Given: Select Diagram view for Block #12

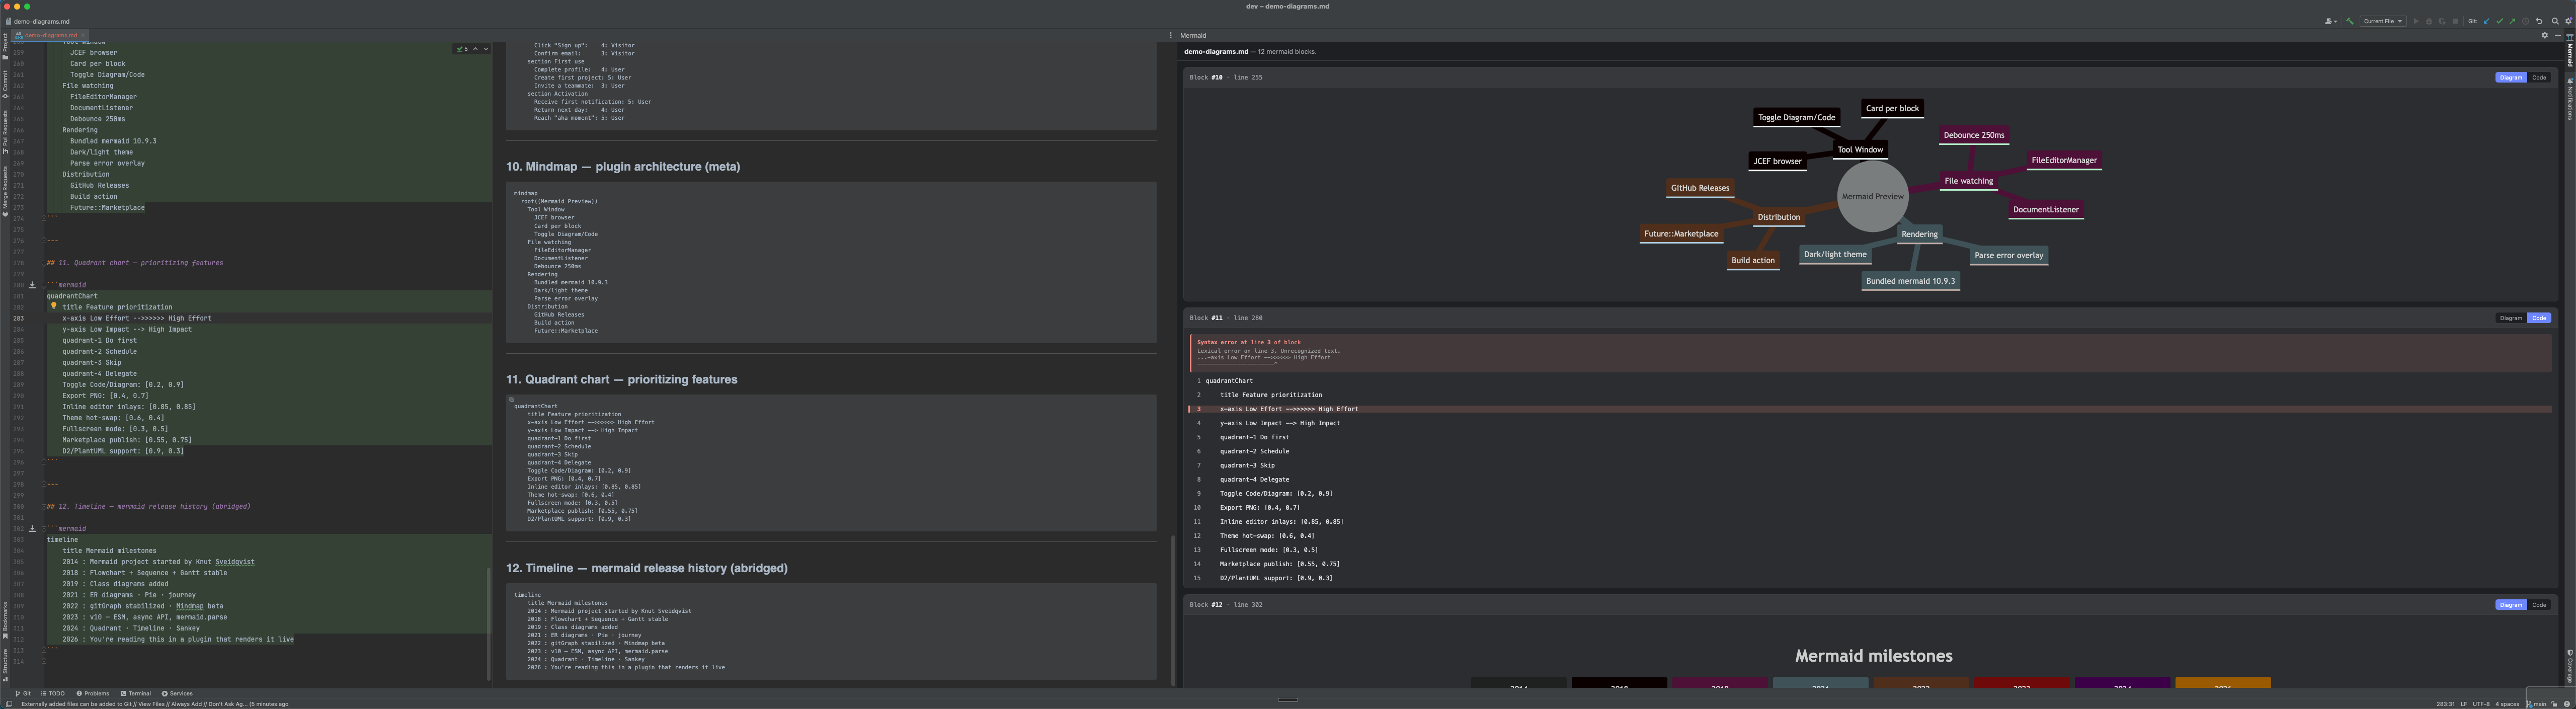Looking at the screenshot, I should pyautogui.click(x=2510, y=605).
